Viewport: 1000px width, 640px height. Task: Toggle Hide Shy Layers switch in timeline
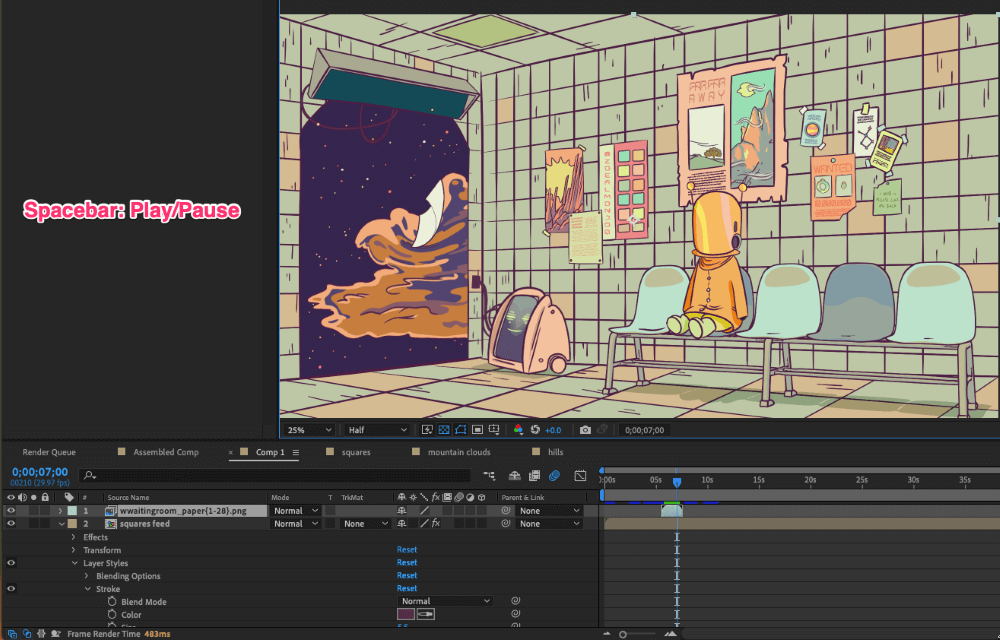click(515, 476)
